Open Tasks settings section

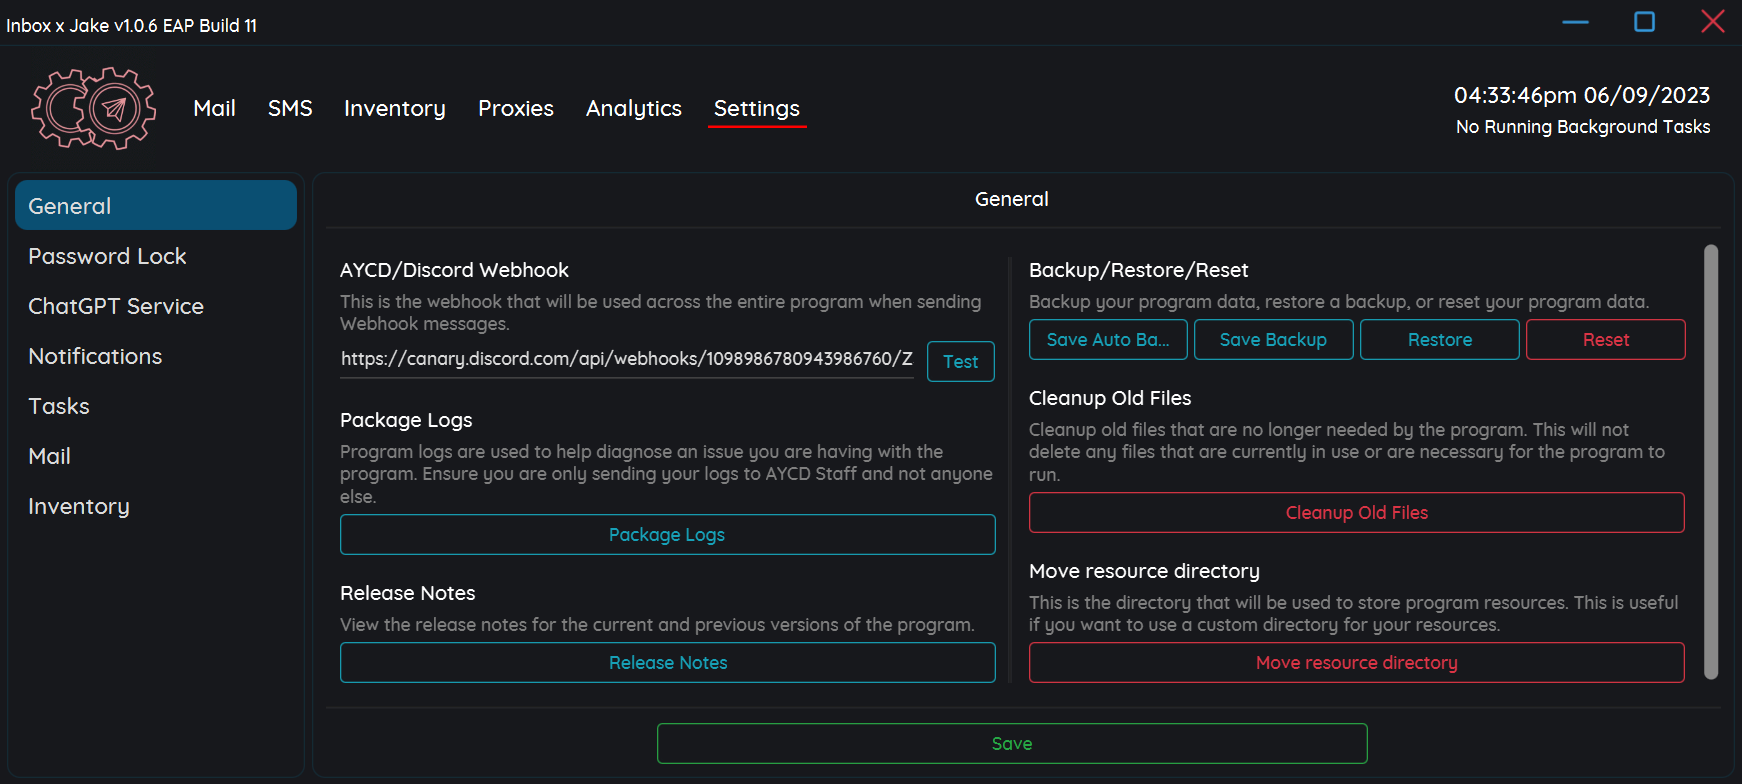(x=59, y=406)
